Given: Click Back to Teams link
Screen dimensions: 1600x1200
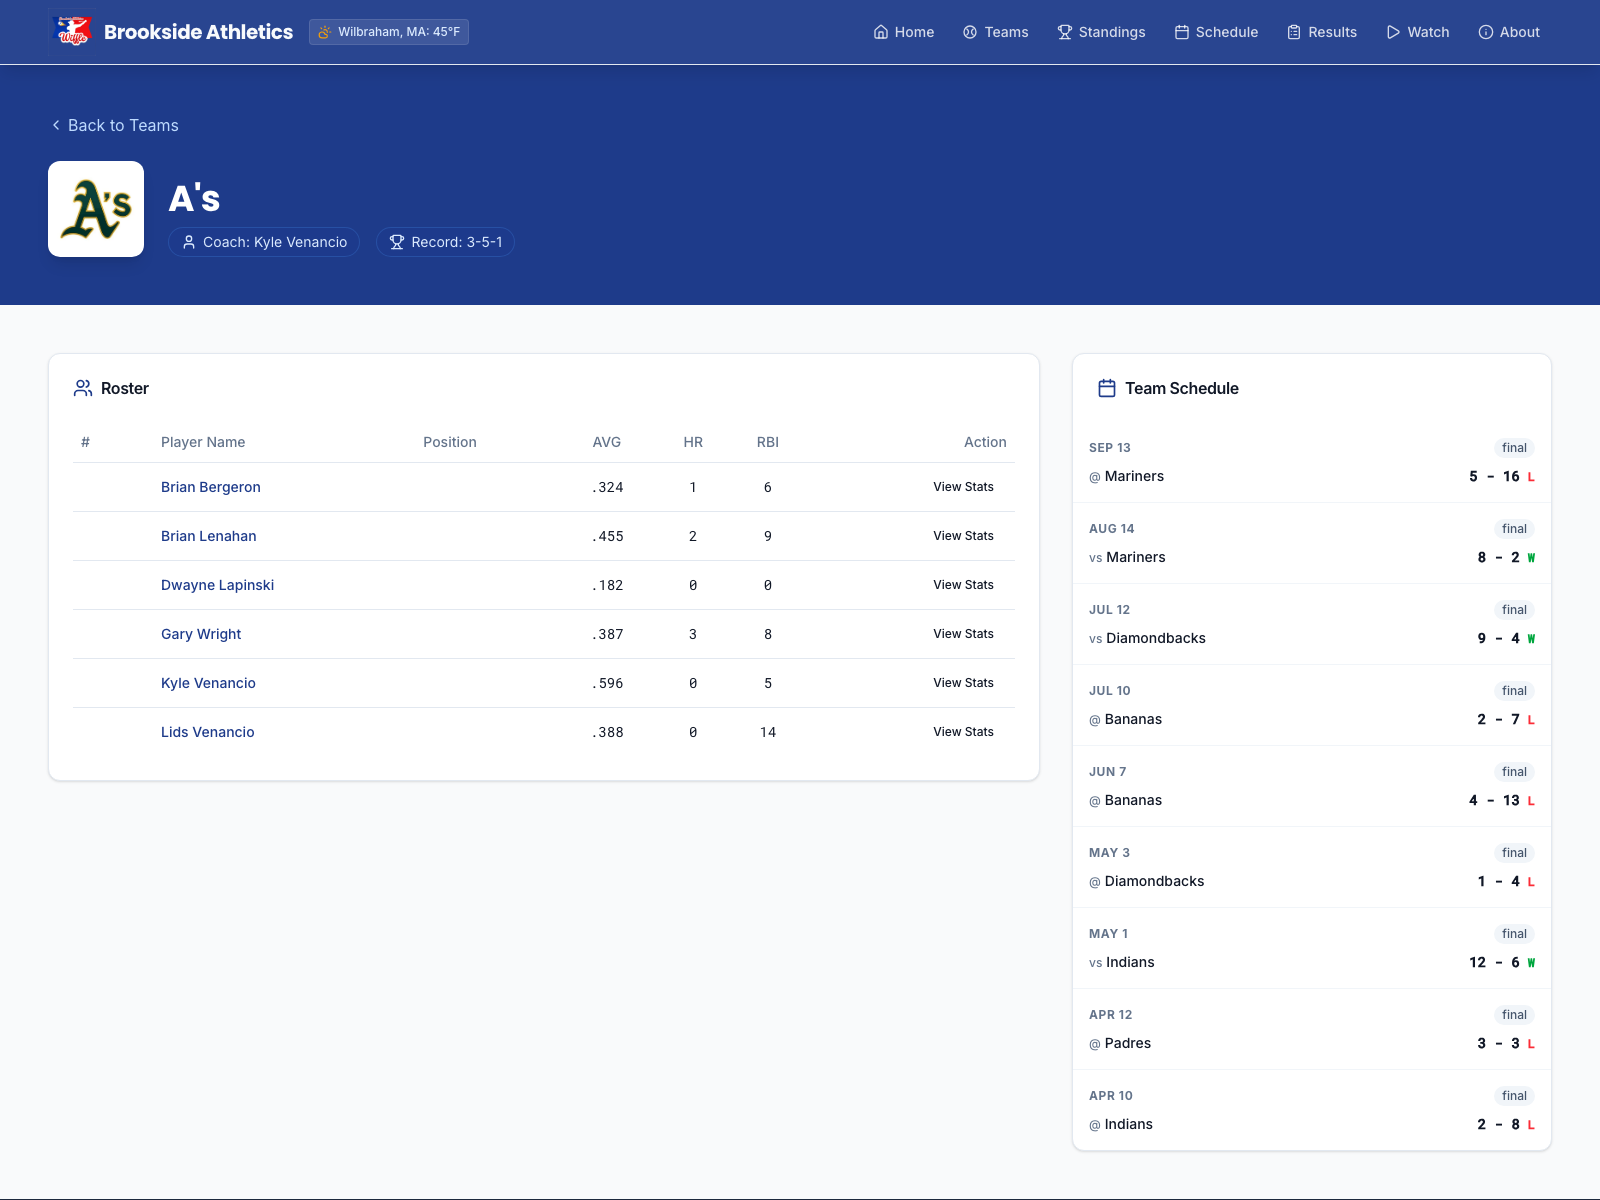Looking at the screenshot, I should point(122,125).
